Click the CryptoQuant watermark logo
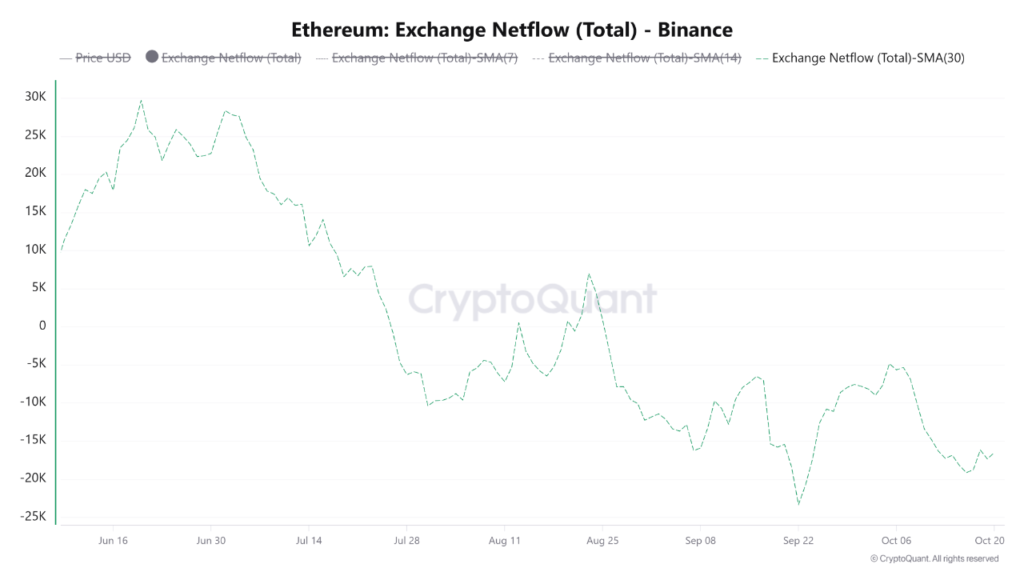 (531, 298)
